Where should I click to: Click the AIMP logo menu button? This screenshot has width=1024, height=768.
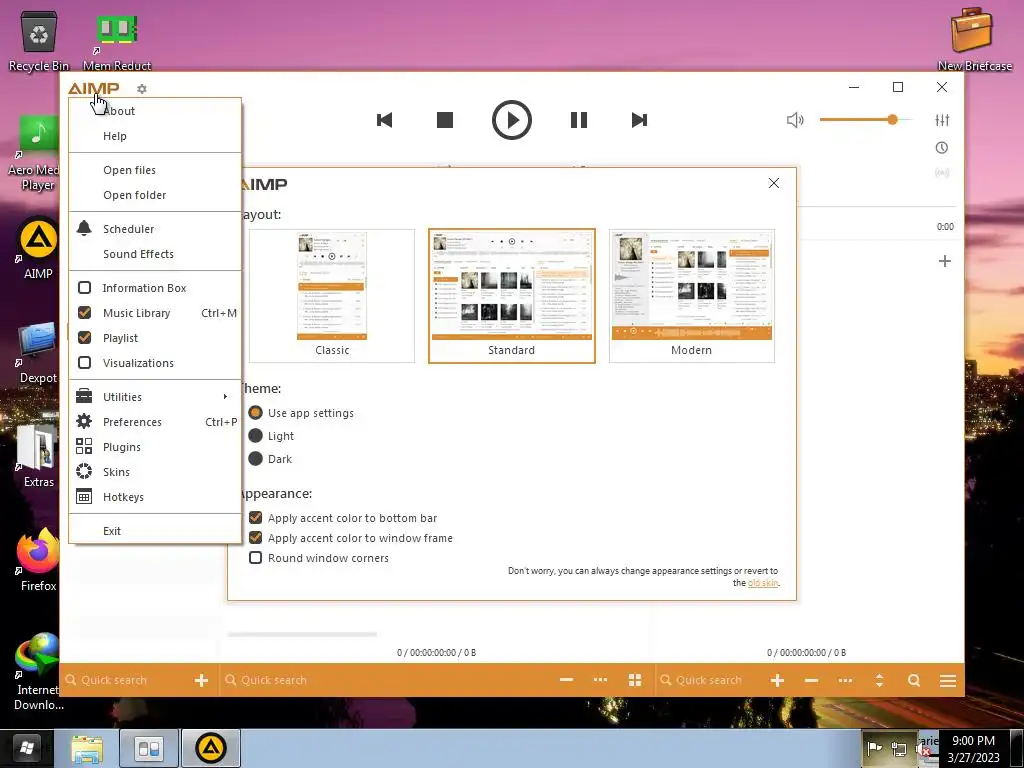click(93, 88)
